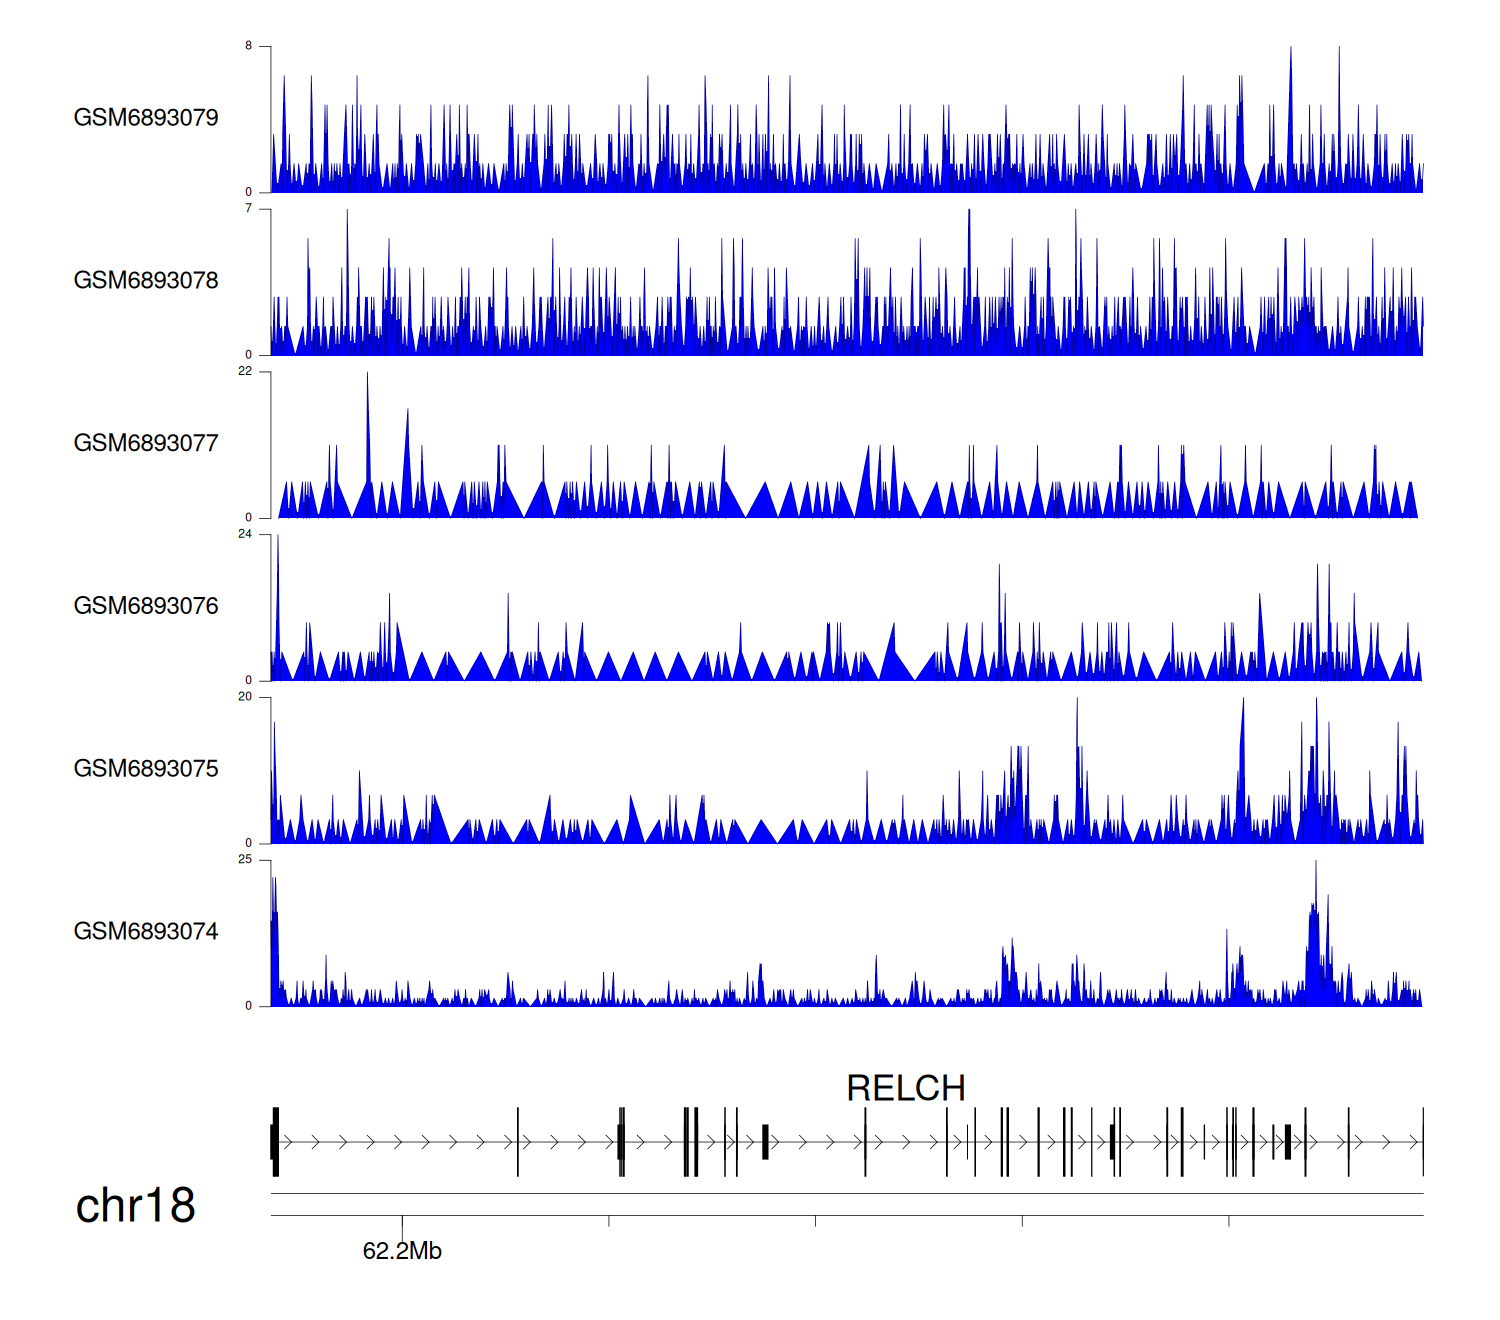Click the y-axis maximum 25 on GSM6893074
The height and width of the screenshot is (1320, 1500).
[245, 860]
